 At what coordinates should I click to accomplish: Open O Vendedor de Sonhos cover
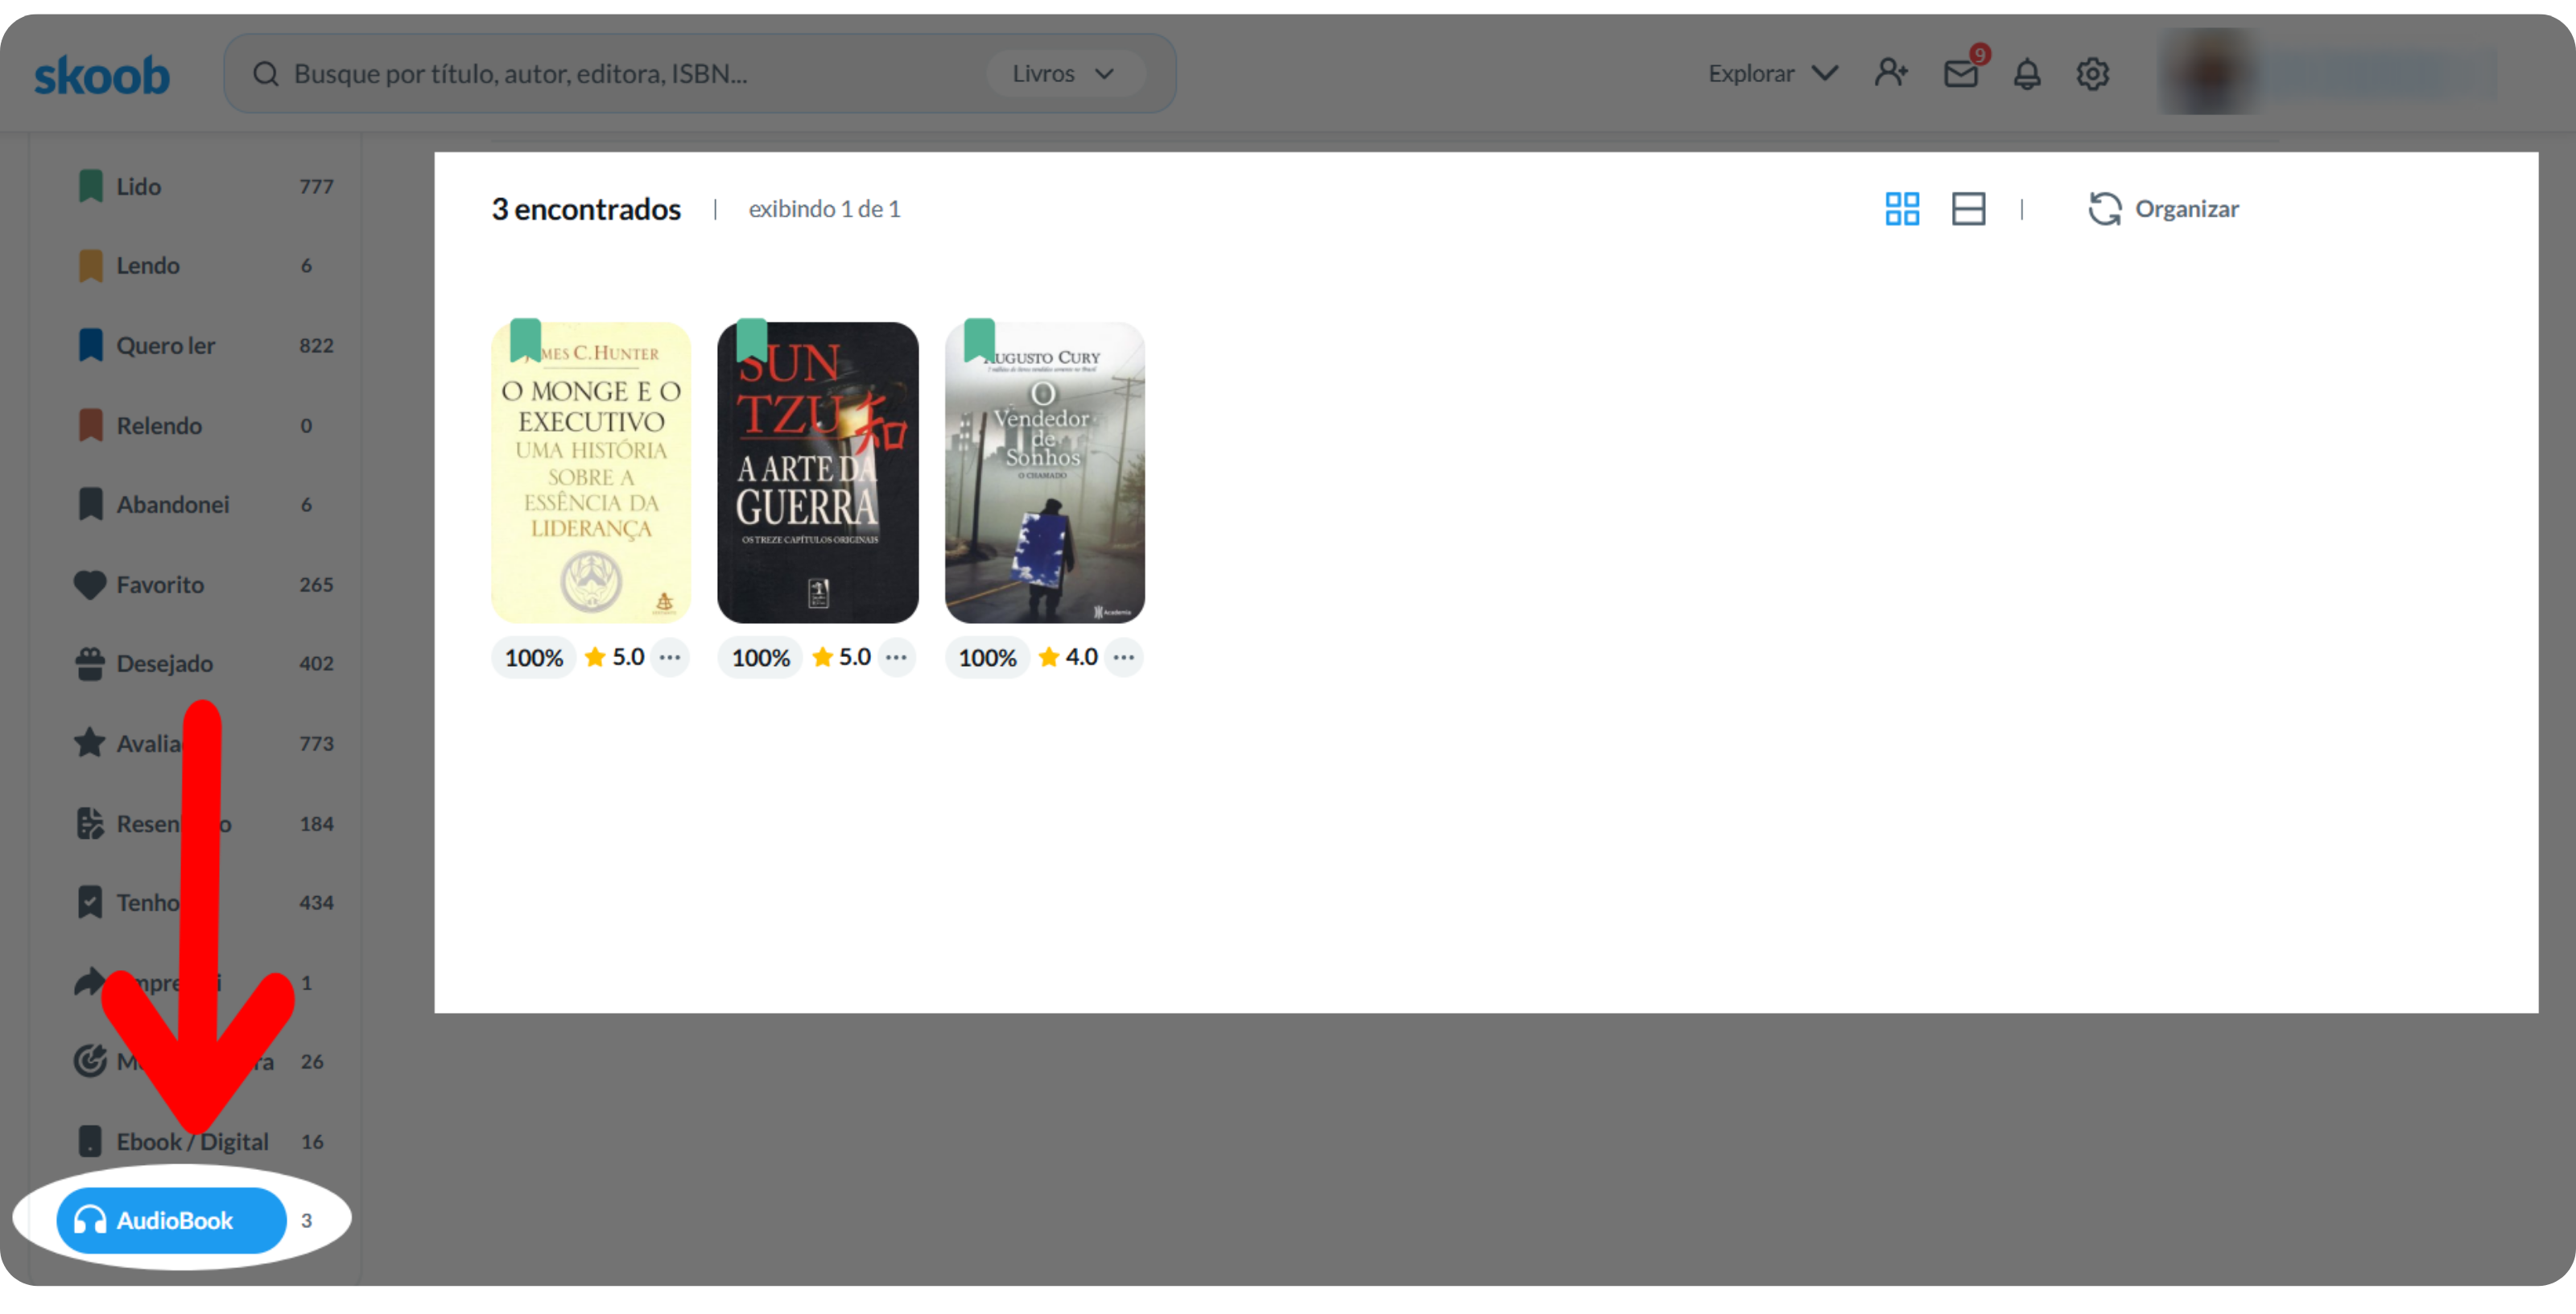coord(1045,473)
